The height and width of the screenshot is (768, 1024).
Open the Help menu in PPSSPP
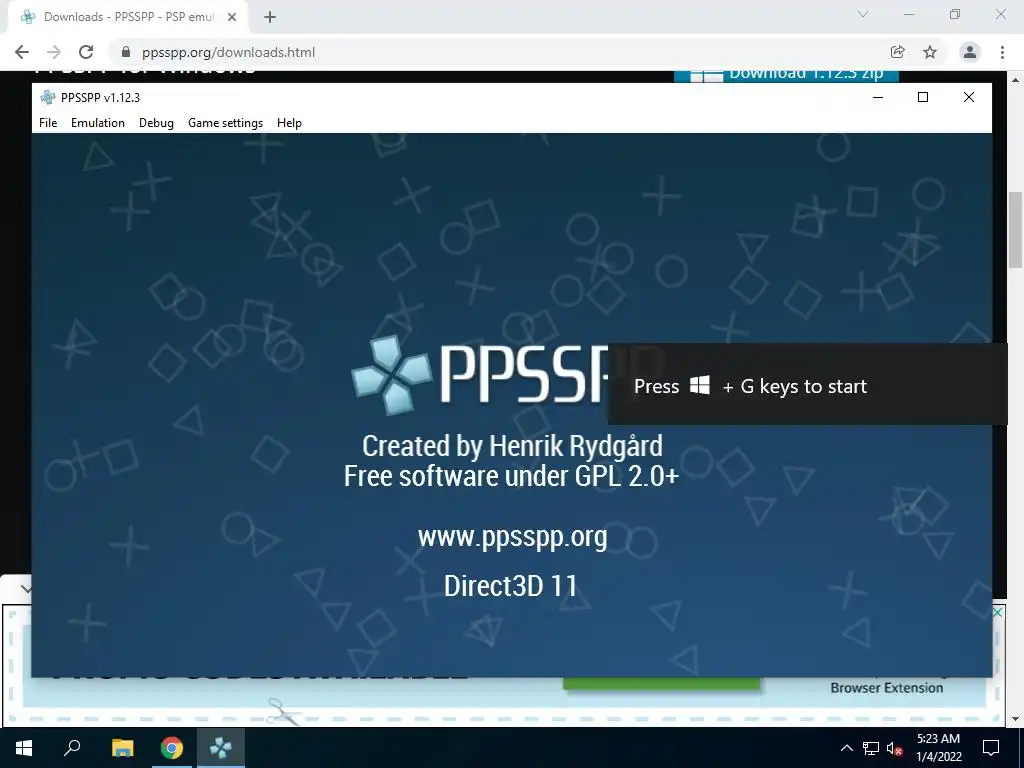point(289,123)
